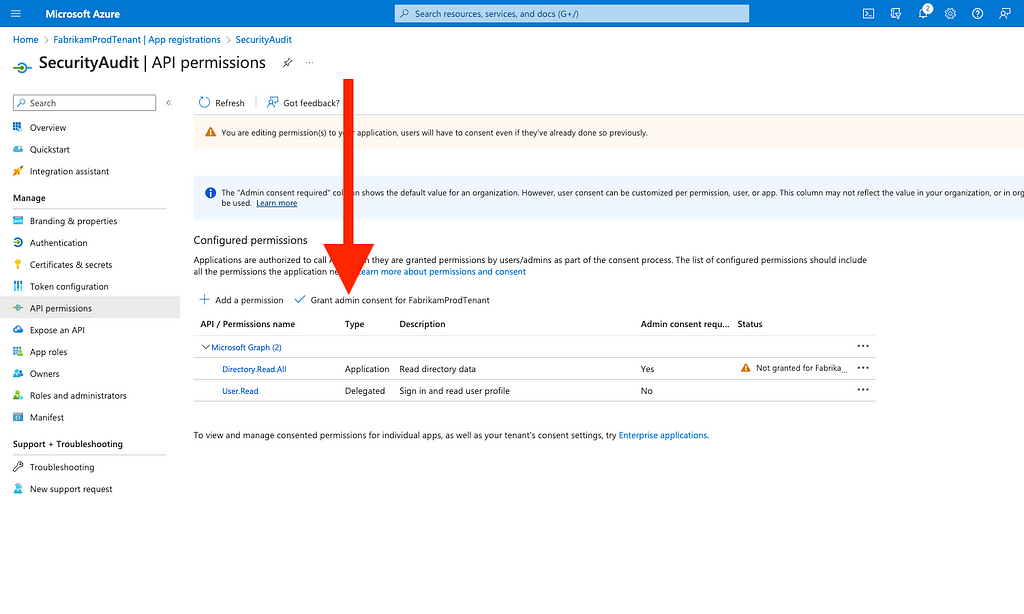
Task: Click the plus icon for Add a permission
Action: 204,300
